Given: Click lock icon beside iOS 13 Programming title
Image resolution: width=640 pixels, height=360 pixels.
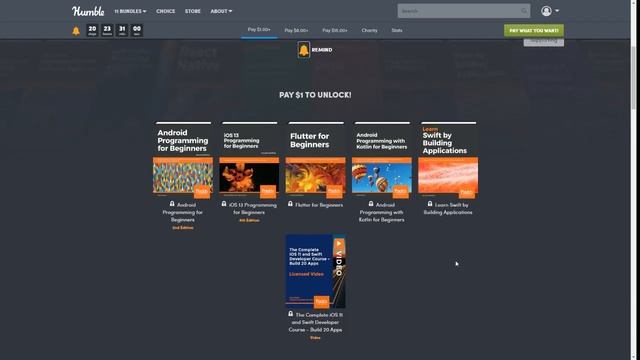Looking at the screenshot, I should [x=224, y=204].
